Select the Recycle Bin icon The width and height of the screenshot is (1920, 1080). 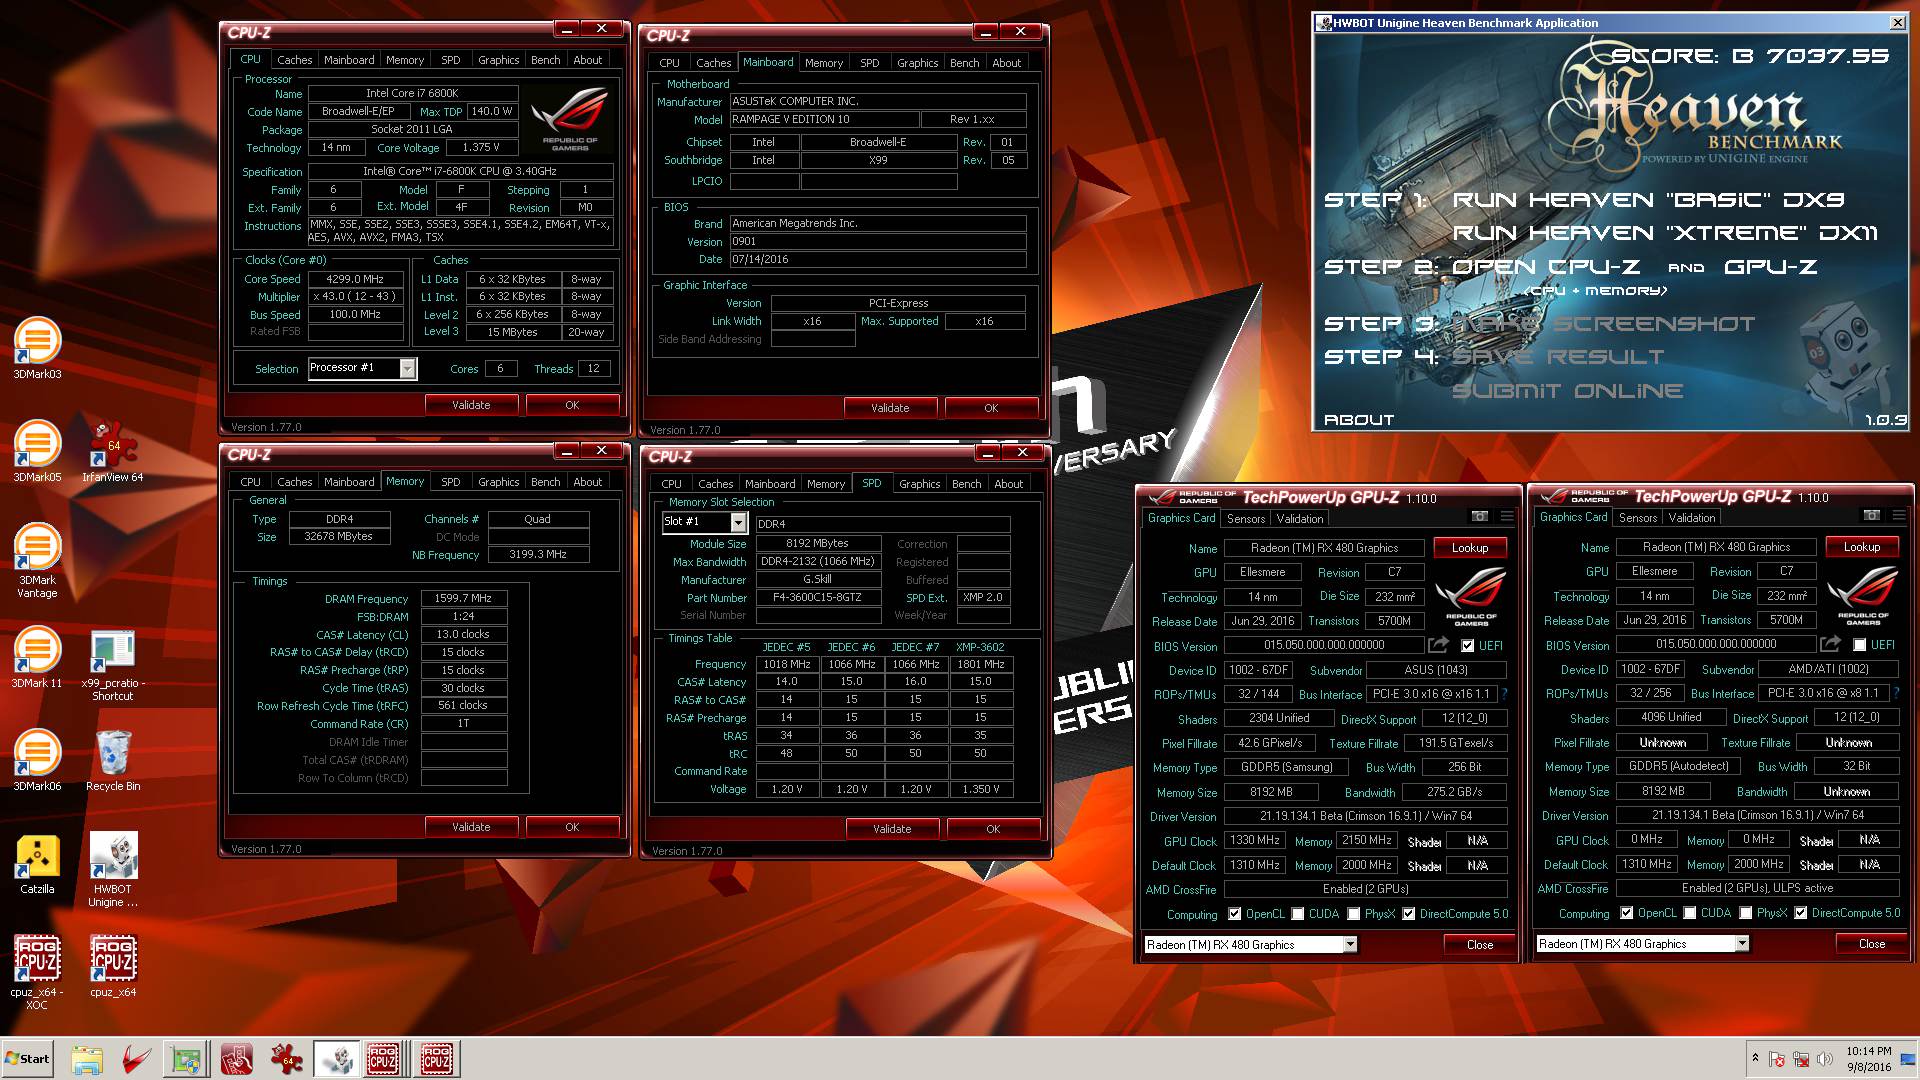(x=112, y=761)
